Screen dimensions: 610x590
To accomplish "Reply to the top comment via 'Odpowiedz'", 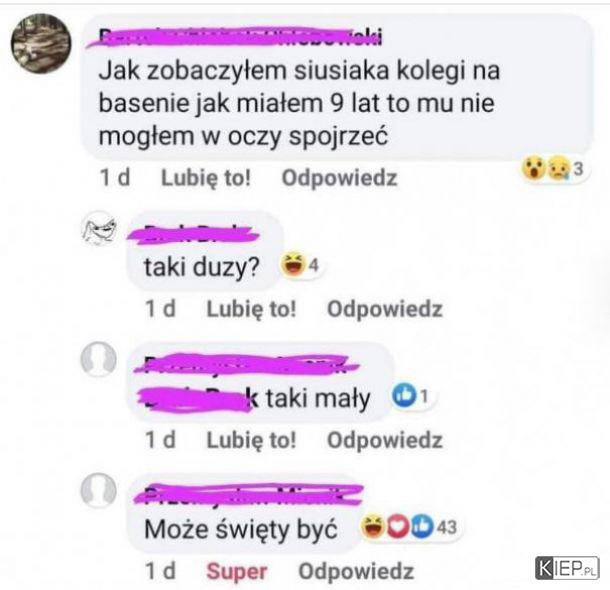I will (x=339, y=178).
